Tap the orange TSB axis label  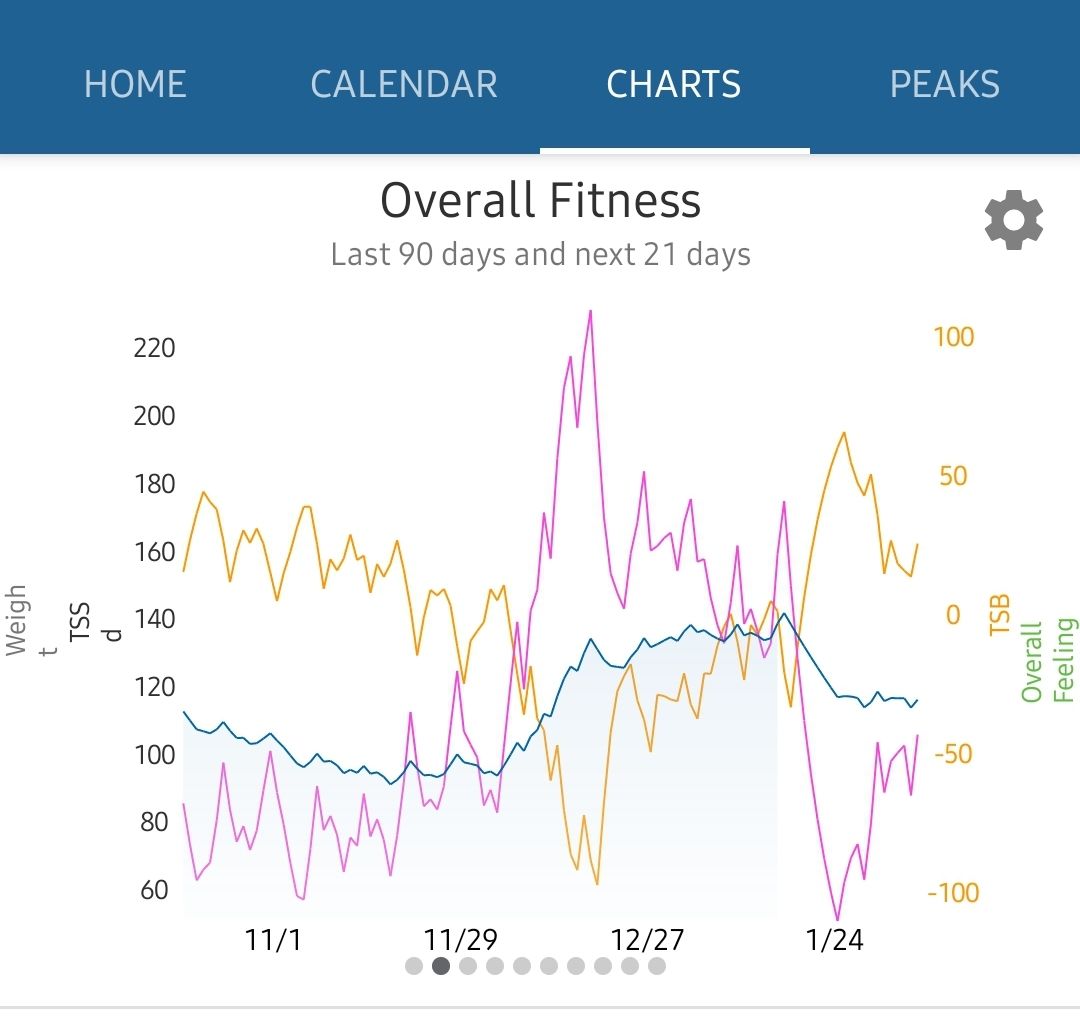coord(999,615)
